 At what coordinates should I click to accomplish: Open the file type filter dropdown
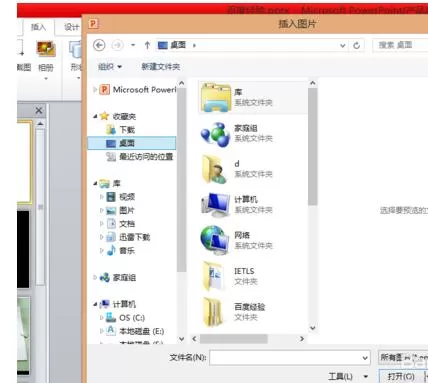click(x=403, y=358)
